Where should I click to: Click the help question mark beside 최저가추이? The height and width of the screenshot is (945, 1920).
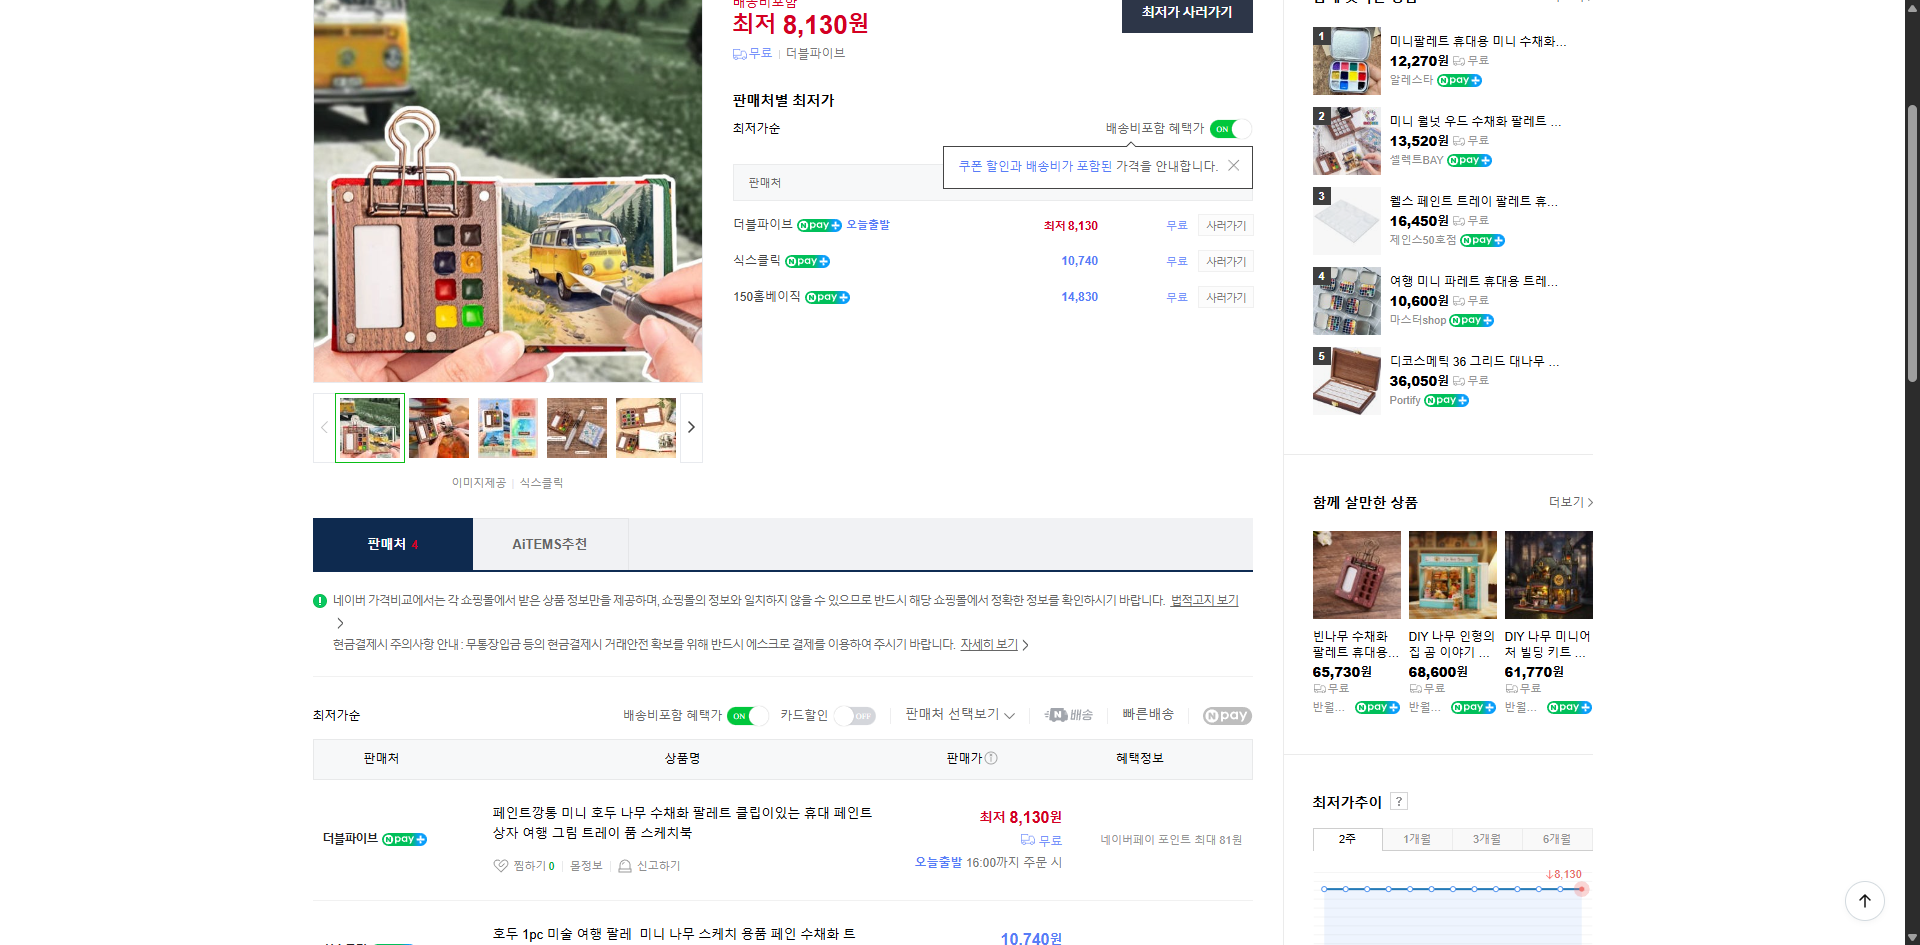tap(1398, 801)
